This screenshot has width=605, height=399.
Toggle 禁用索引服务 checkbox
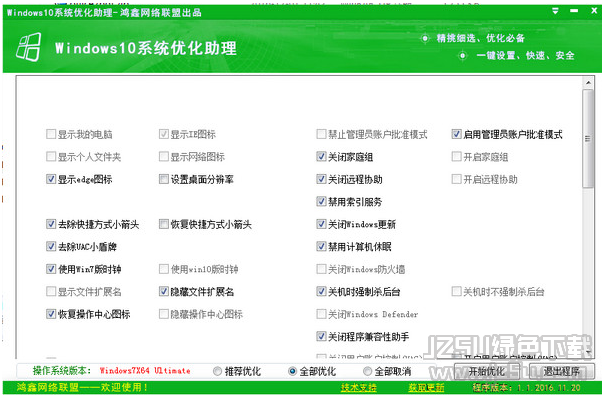[321, 201]
